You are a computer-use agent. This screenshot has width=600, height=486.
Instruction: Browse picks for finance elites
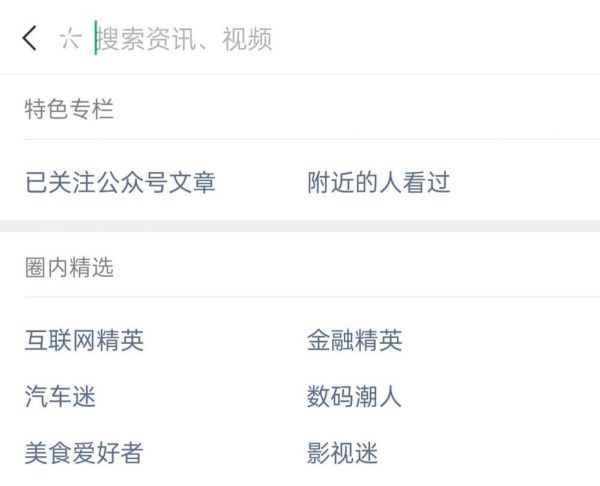pos(354,340)
